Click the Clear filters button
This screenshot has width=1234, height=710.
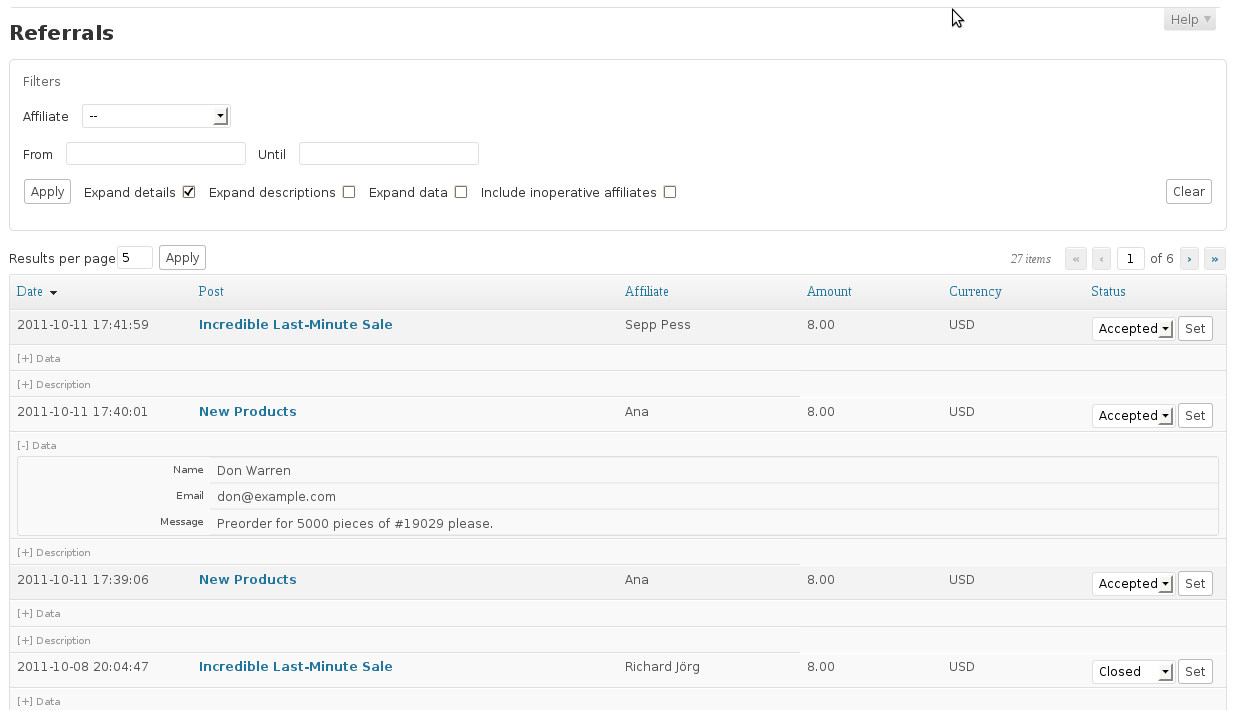pos(1189,192)
